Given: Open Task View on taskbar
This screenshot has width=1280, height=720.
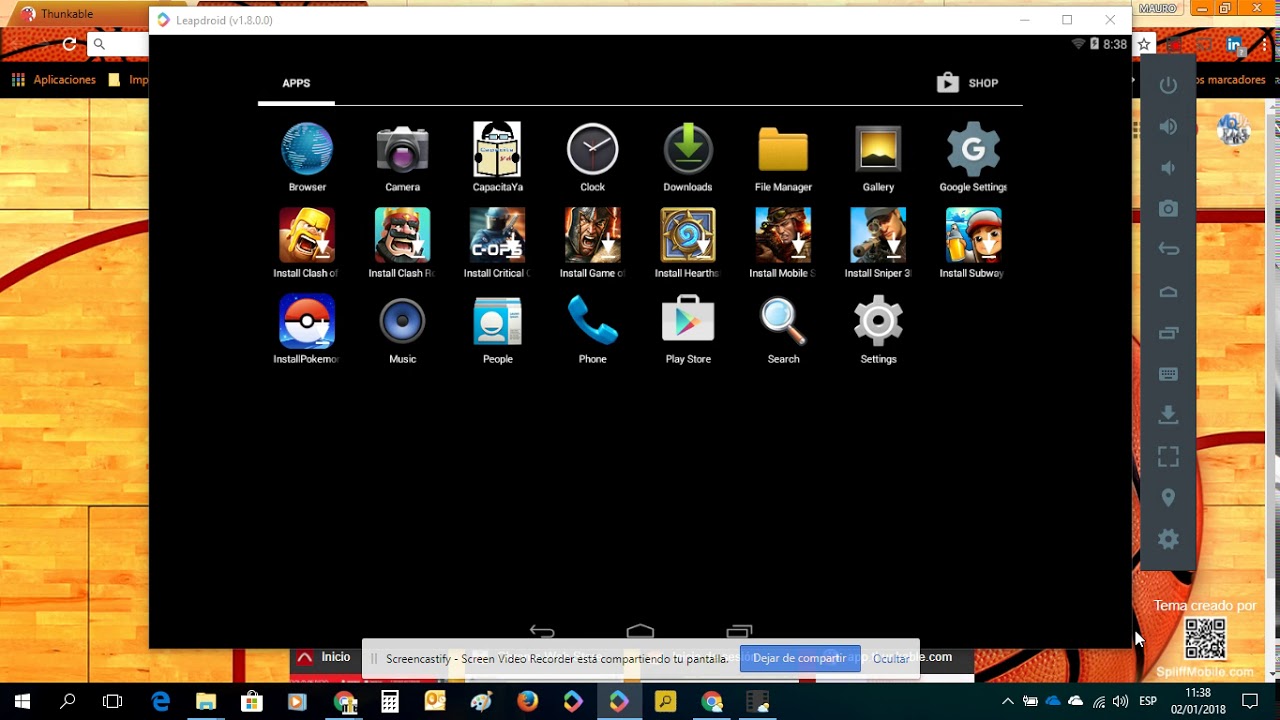Looking at the screenshot, I should (x=113, y=702).
